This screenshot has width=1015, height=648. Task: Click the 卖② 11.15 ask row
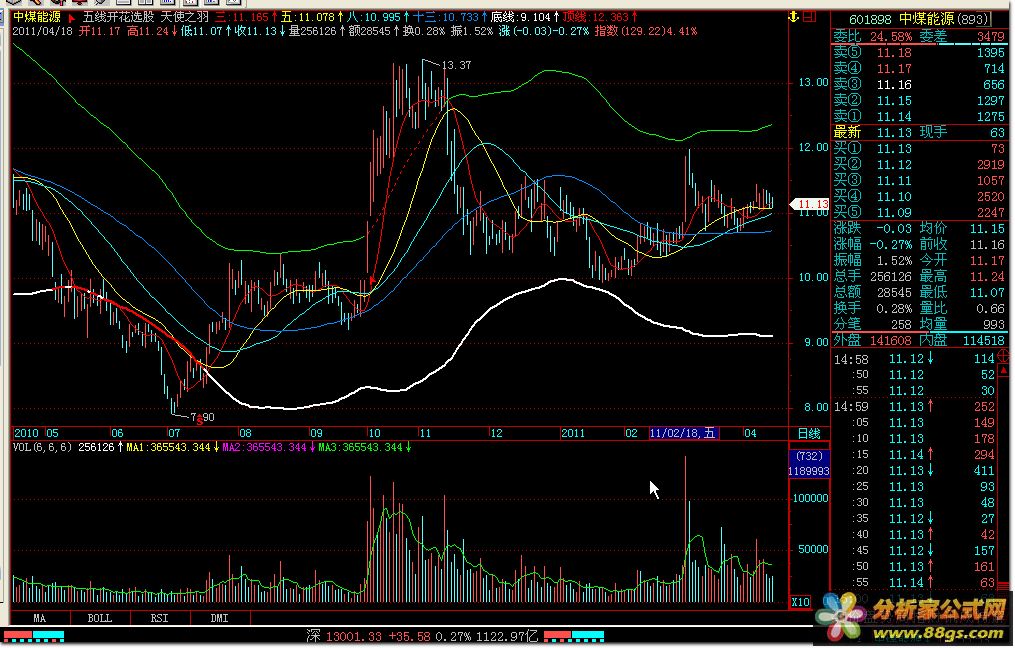coord(919,101)
